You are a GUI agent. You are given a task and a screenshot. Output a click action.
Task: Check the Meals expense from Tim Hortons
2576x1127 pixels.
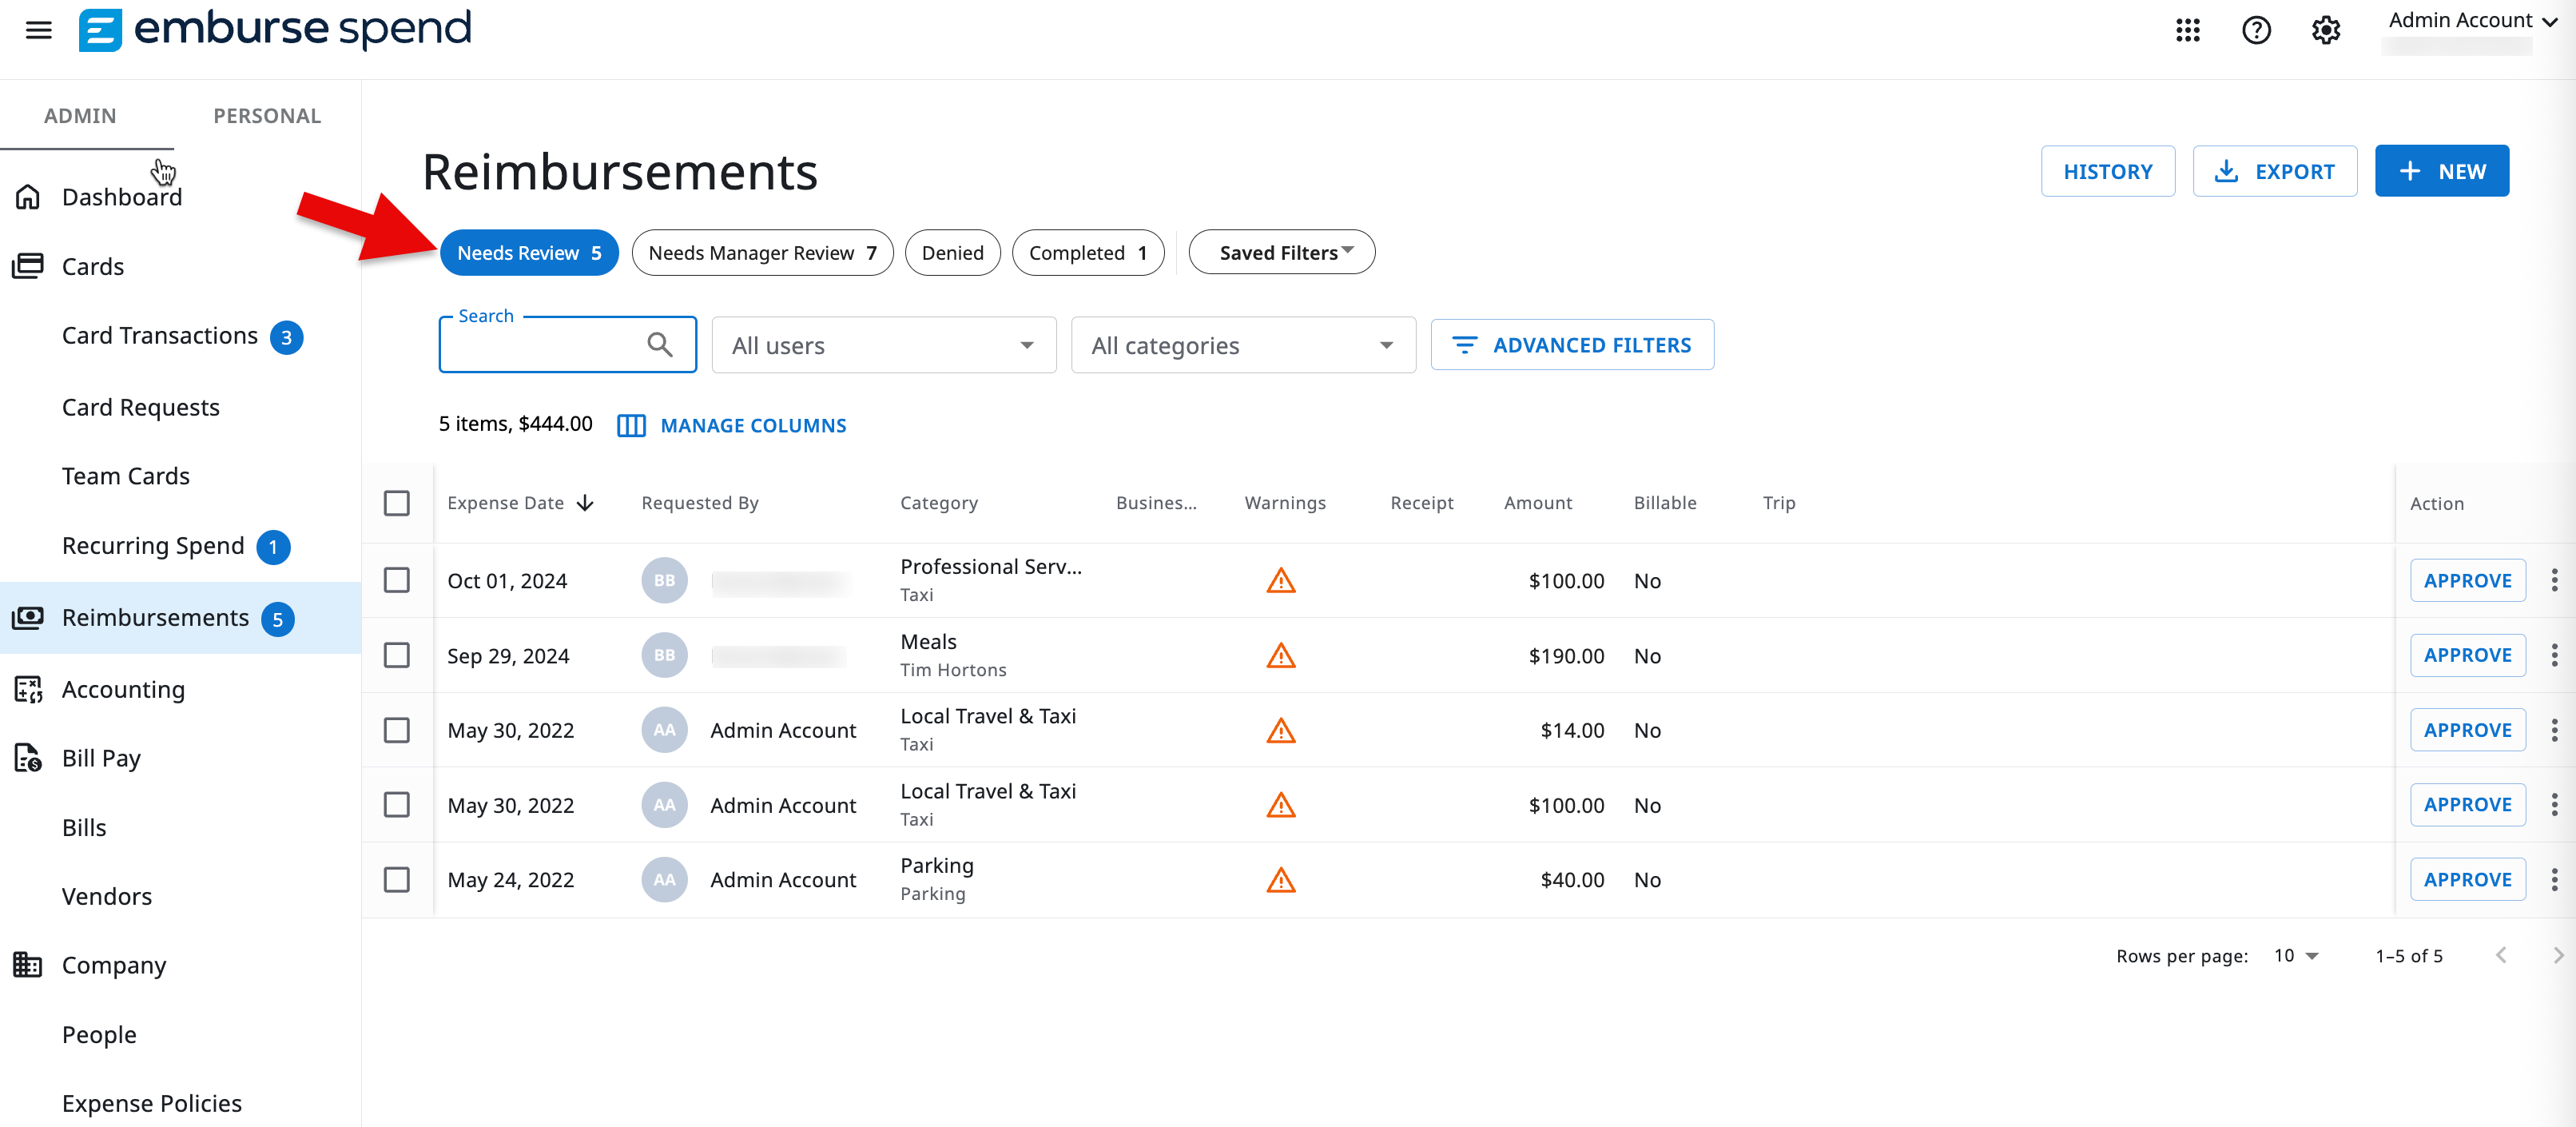(x=397, y=655)
